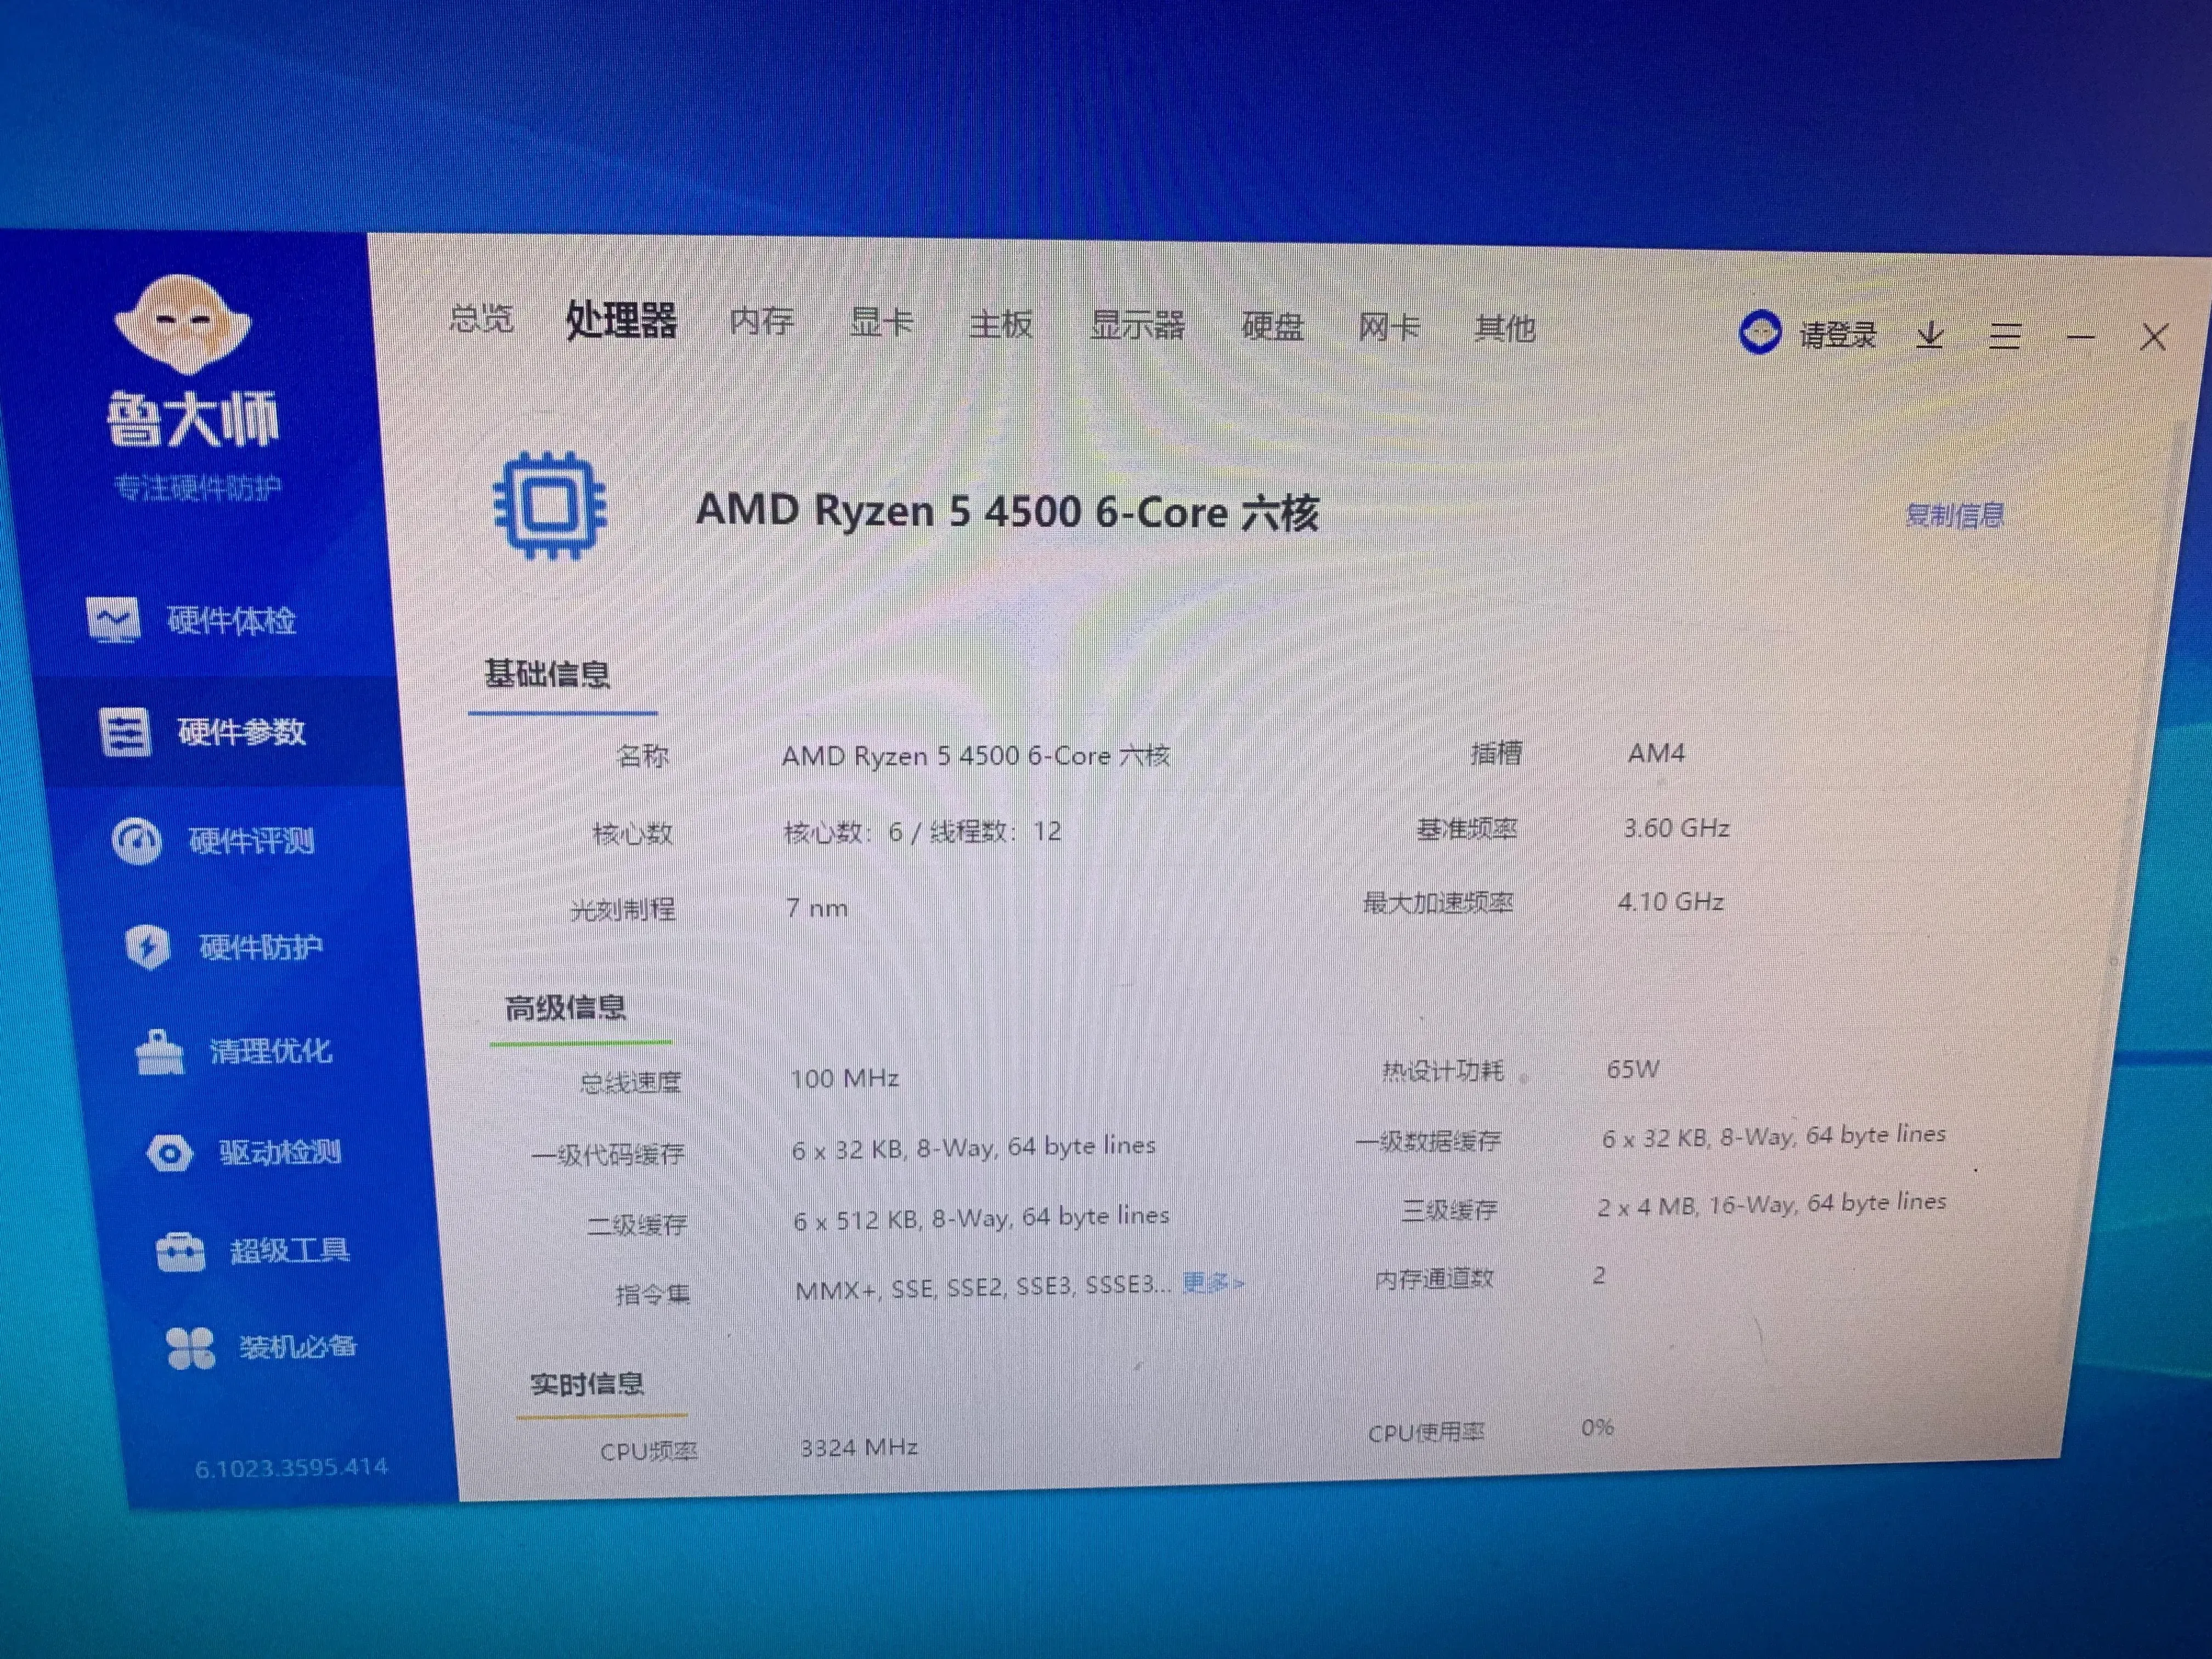
Task: Click 复制信息 to copy info
Action: tap(1955, 515)
